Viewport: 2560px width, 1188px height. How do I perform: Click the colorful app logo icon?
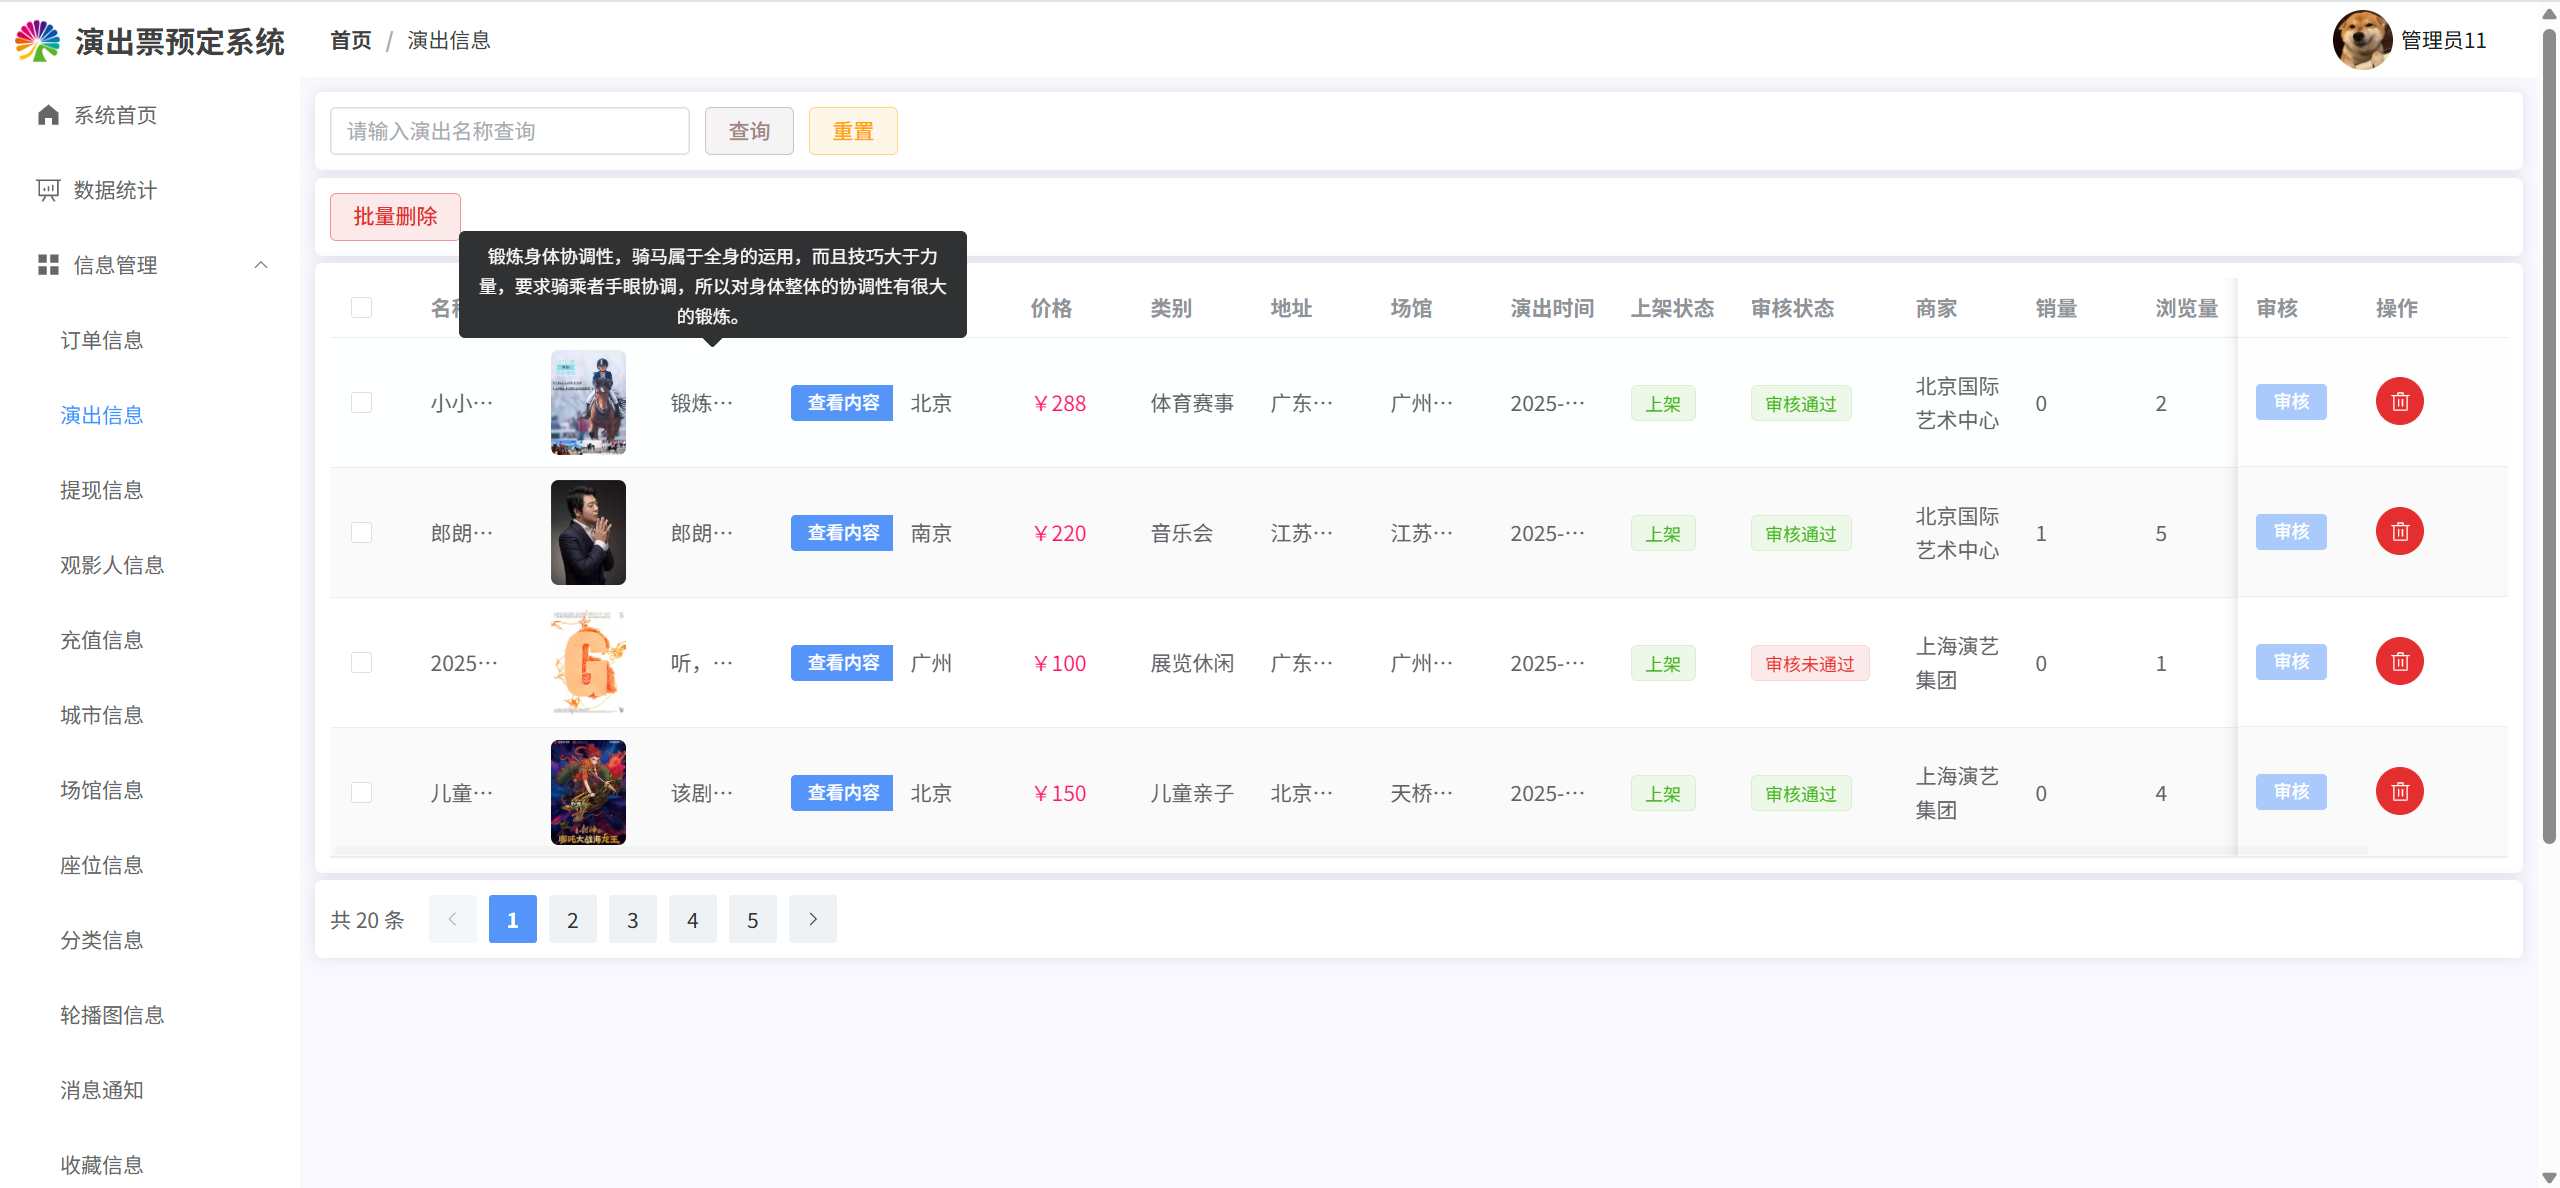[x=38, y=41]
